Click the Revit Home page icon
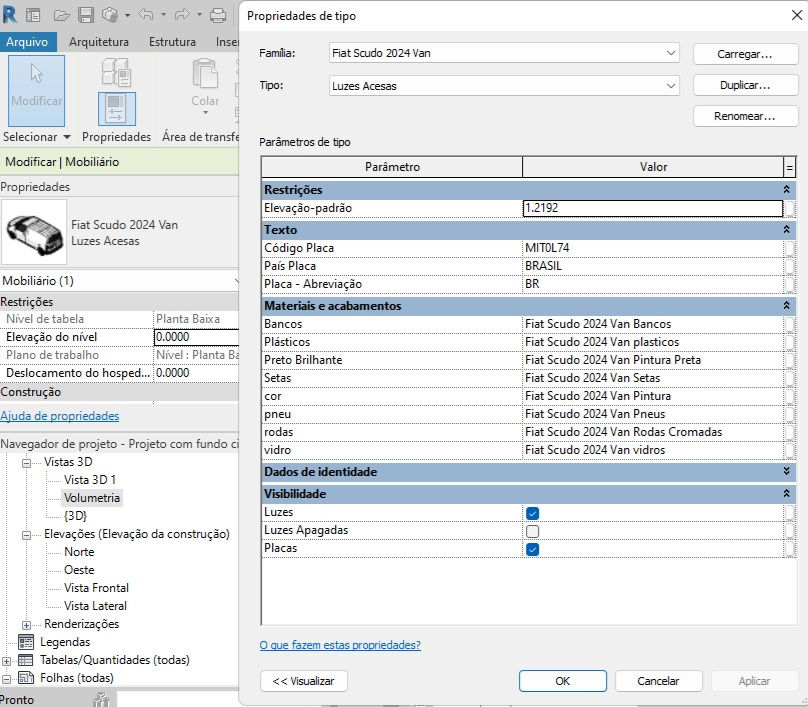 tap(33, 15)
